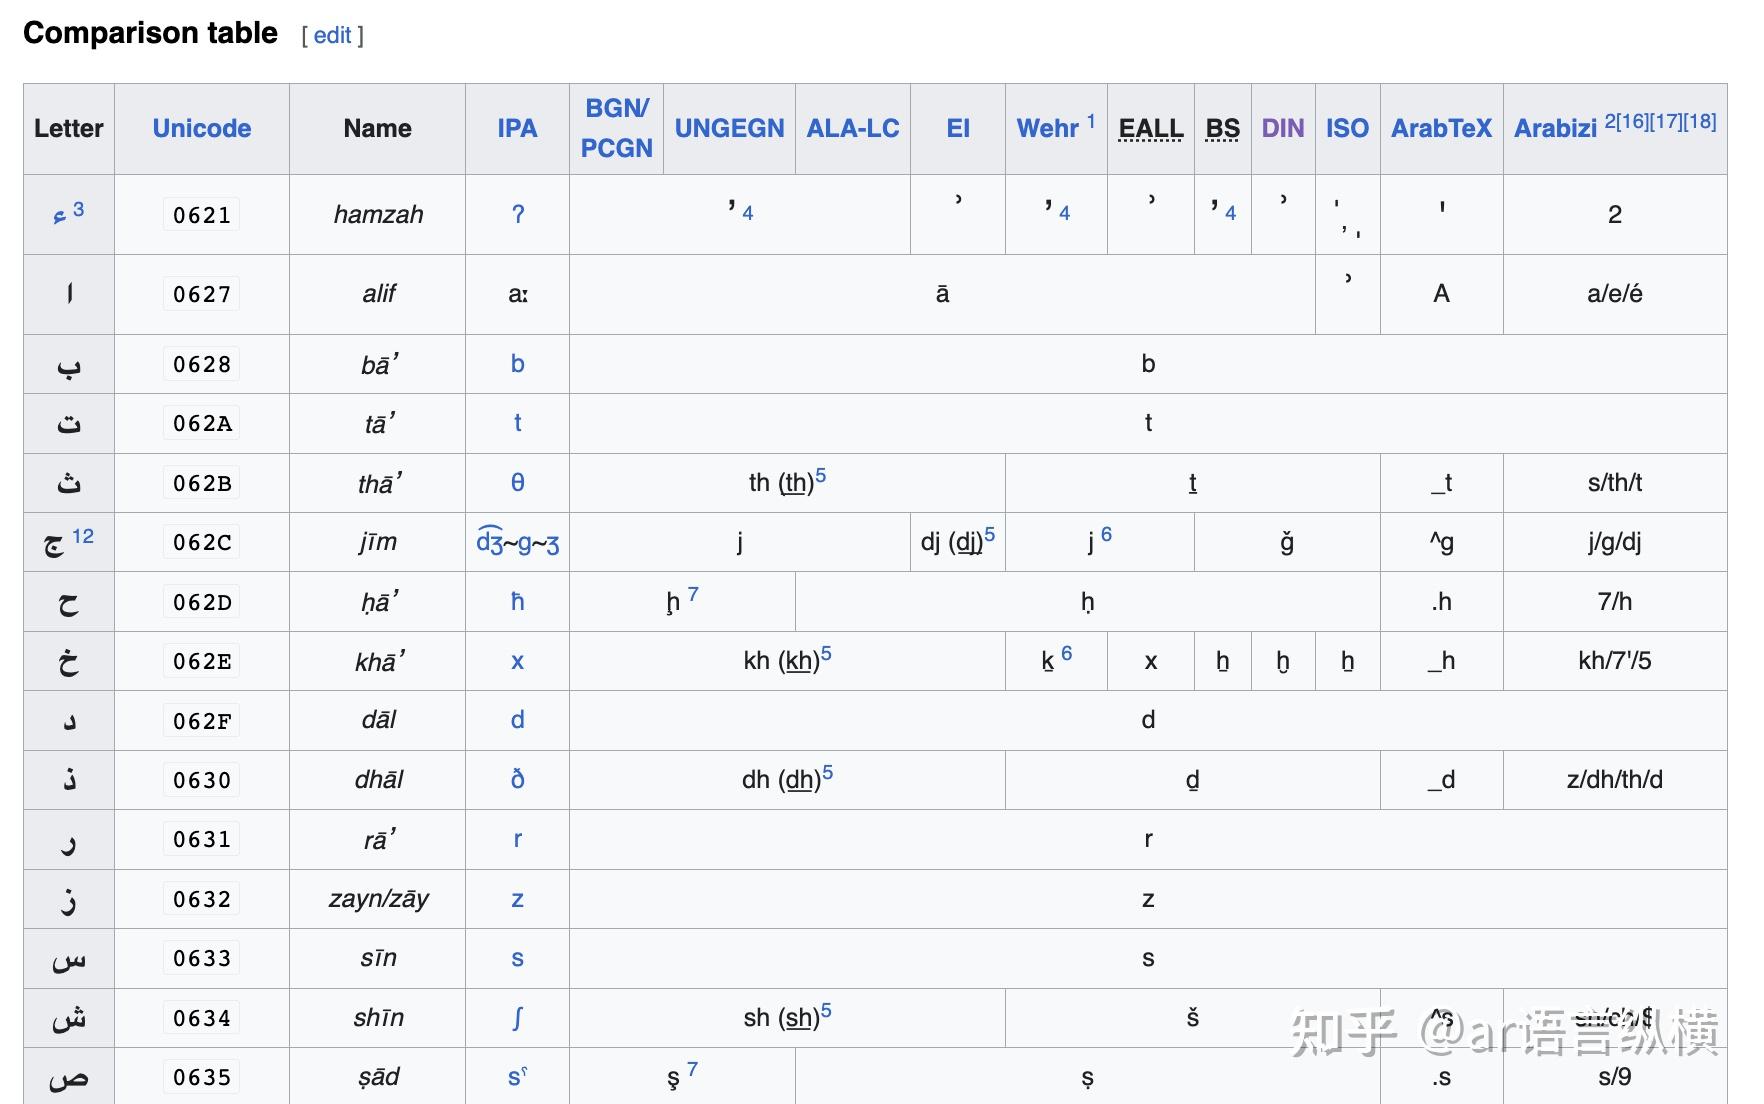
Task: Open the ArabTeX column header link
Action: pyautogui.click(x=1441, y=128)
